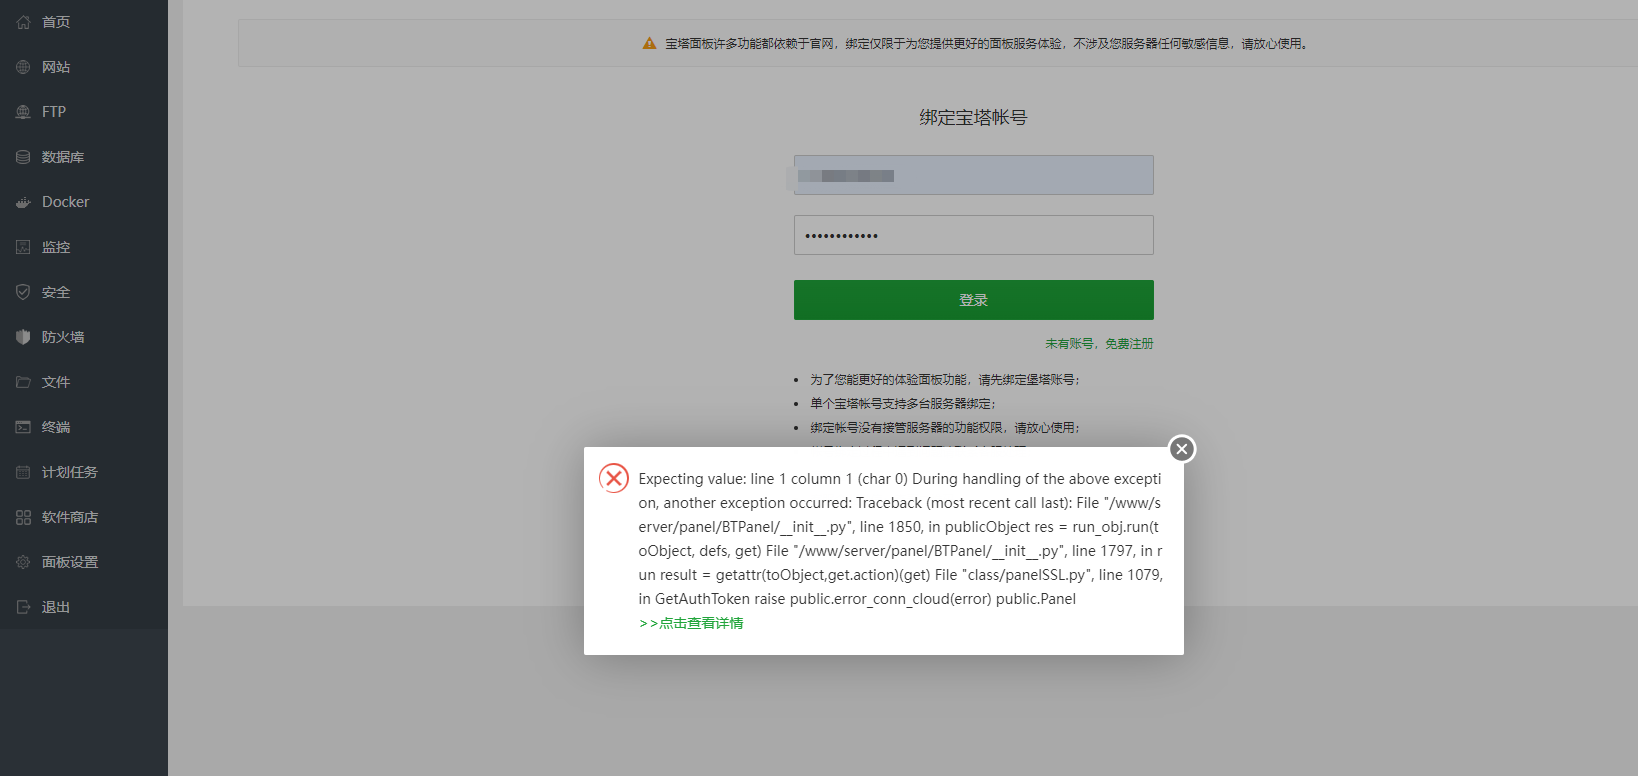The image size is (1638, 776).
Task: Click the monitor icon beside 监控
Action: [x=23, y=247]
